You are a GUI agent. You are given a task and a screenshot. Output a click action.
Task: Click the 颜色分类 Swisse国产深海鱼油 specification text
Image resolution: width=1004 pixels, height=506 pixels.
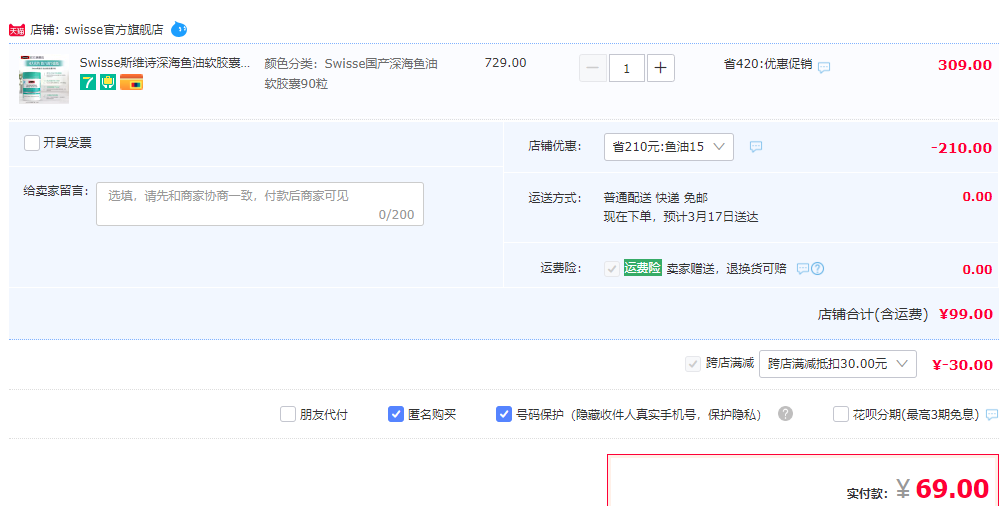click(x=351, y=74)
